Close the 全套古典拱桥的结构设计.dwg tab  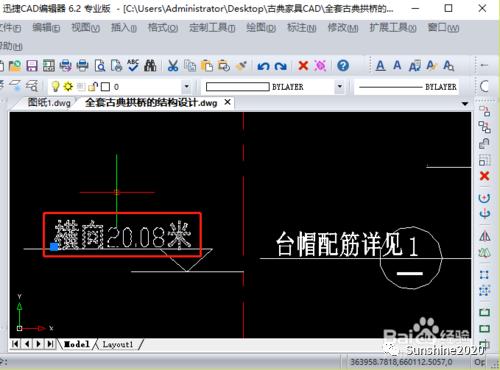(x=227, y=102)
